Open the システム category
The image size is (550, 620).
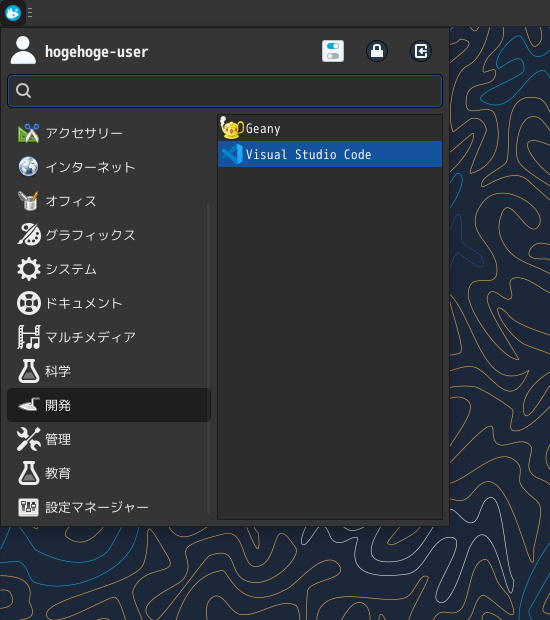(x=109, y=269)
